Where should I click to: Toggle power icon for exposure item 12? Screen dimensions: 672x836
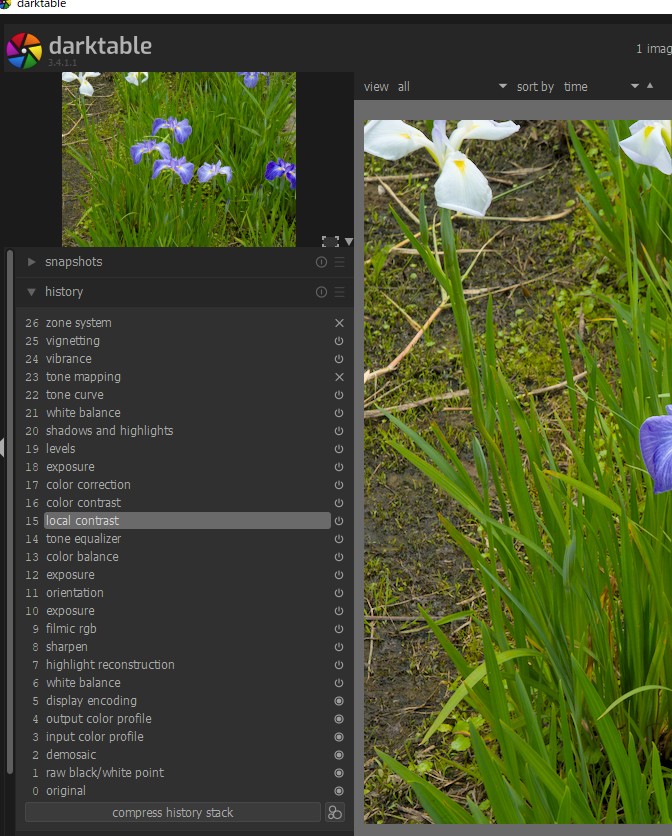coord(339,575)
